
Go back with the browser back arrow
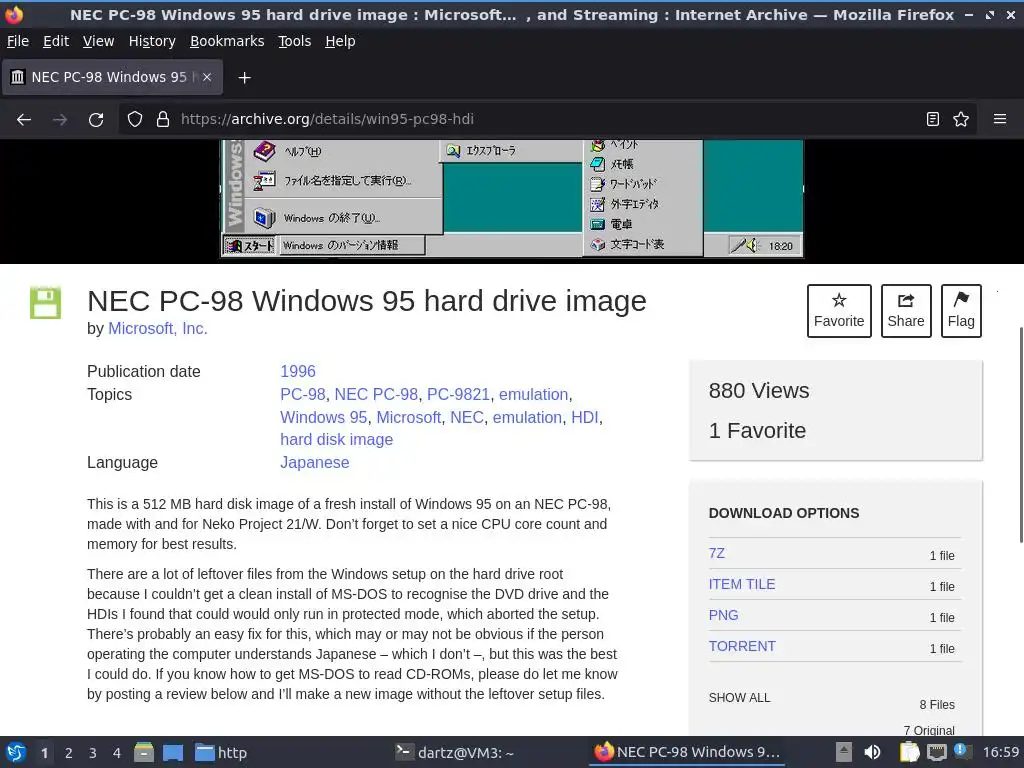coord(24,120)
